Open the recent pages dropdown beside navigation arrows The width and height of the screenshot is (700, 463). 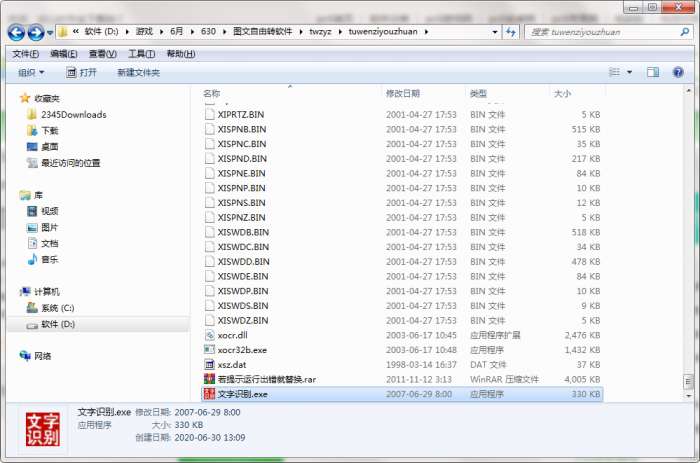tap(50, 33)
